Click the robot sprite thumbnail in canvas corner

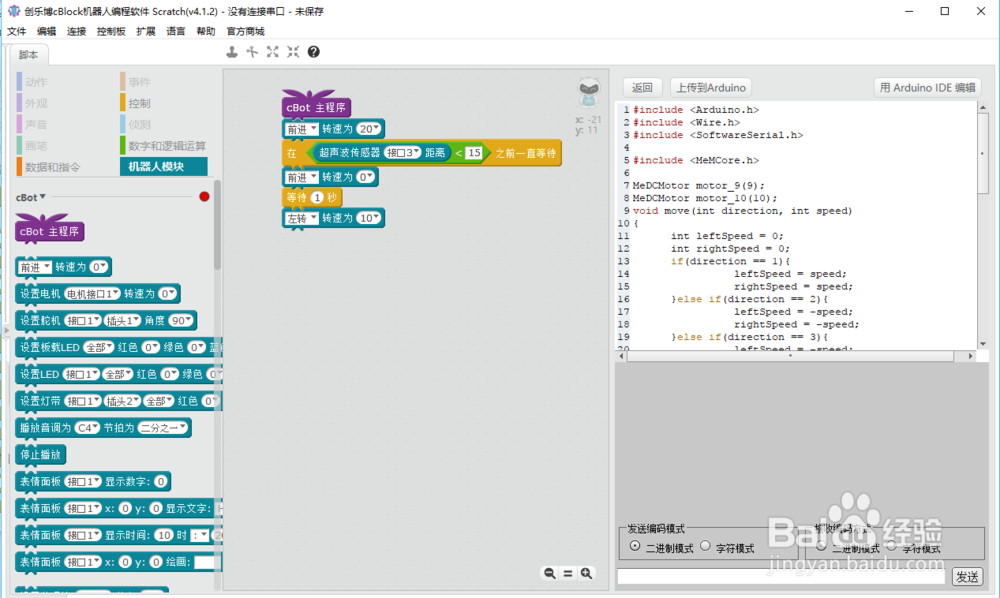588,92
